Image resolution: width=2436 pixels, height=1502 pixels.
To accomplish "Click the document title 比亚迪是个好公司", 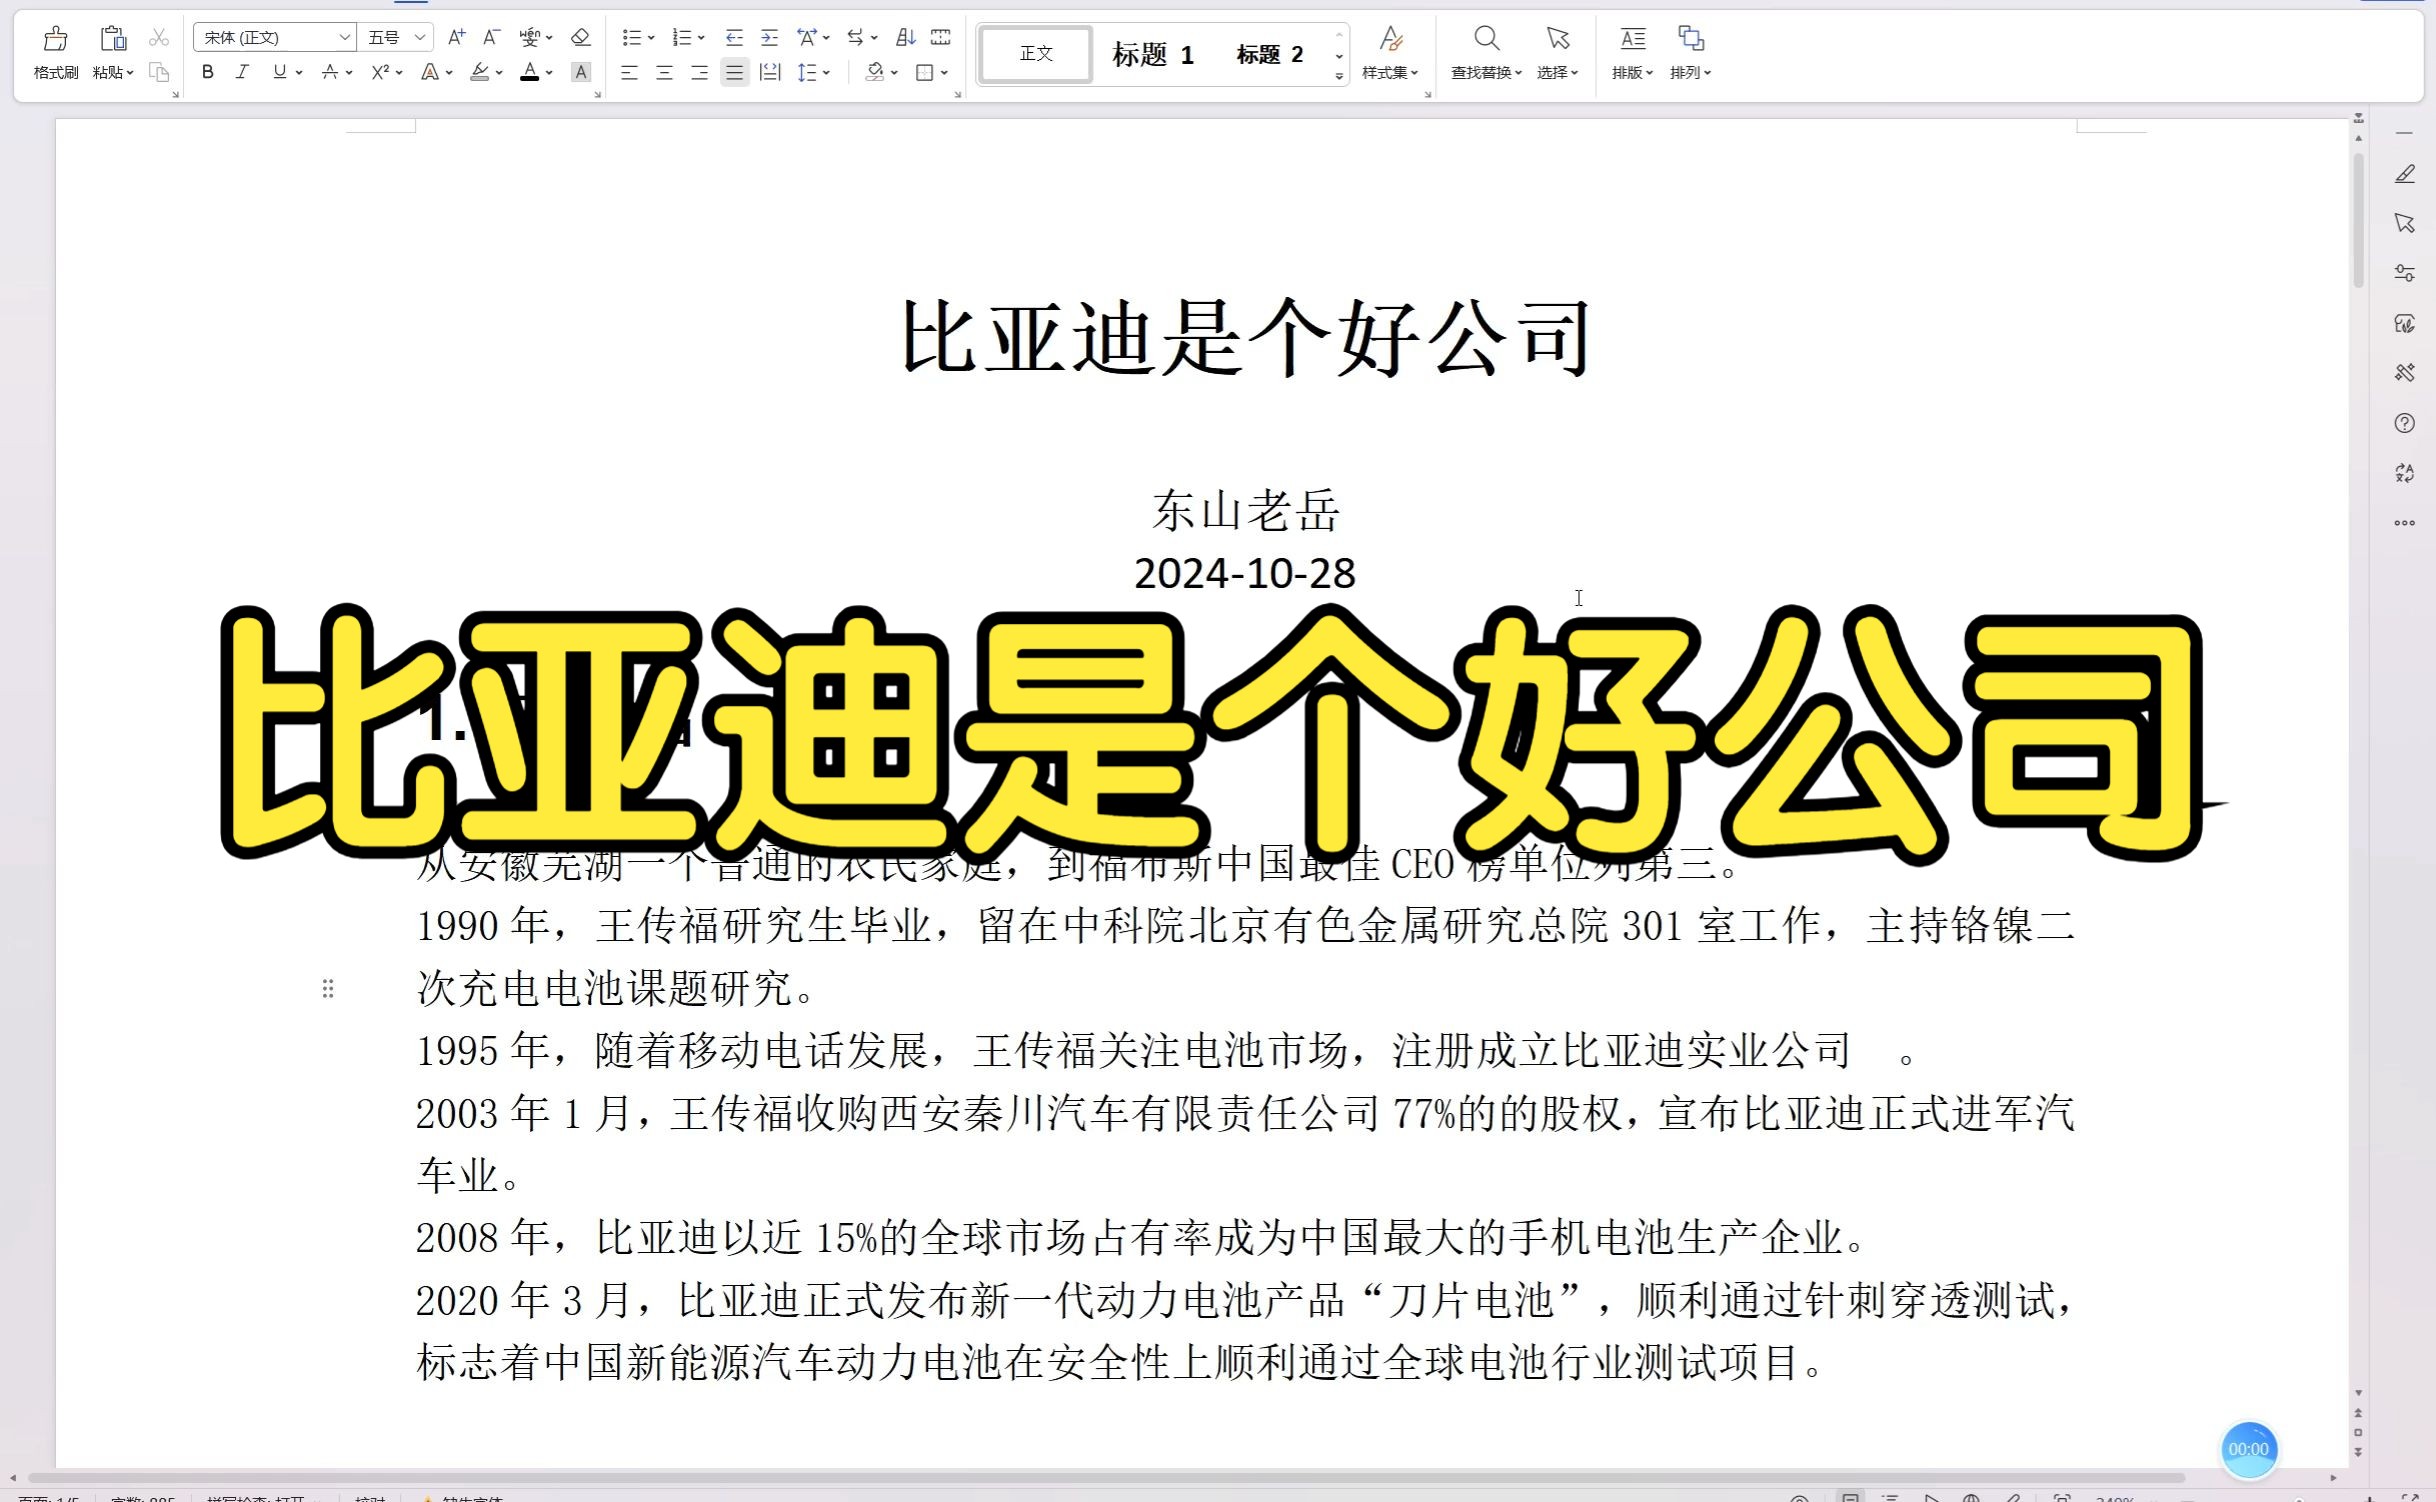I will (x=1245, y=338).
